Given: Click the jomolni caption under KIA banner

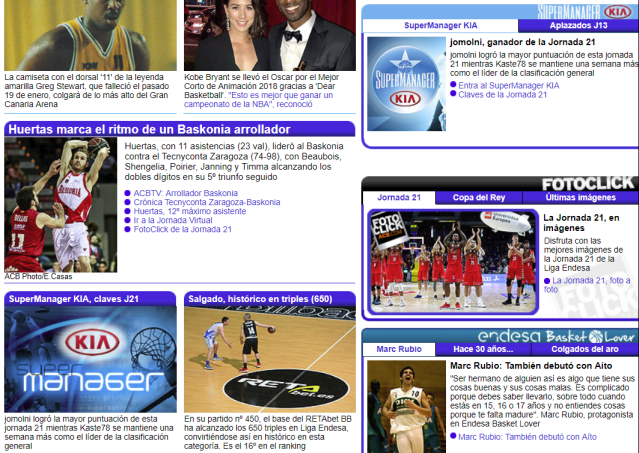Looking at the screenshot, I should (89, 432).
